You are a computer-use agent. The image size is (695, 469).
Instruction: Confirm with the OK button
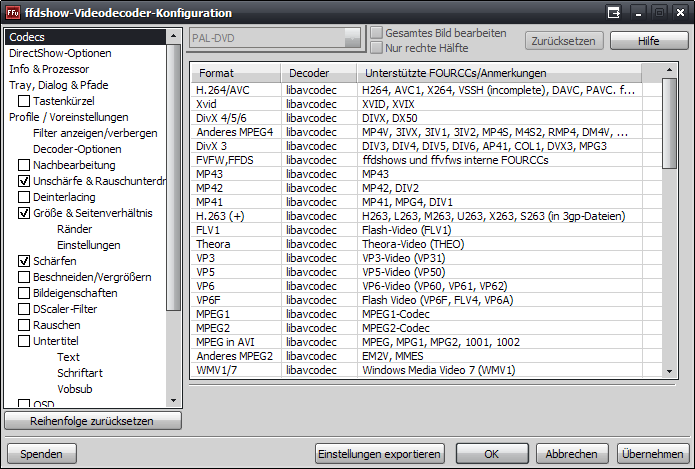pyautogui.click(x=492, y=454)
